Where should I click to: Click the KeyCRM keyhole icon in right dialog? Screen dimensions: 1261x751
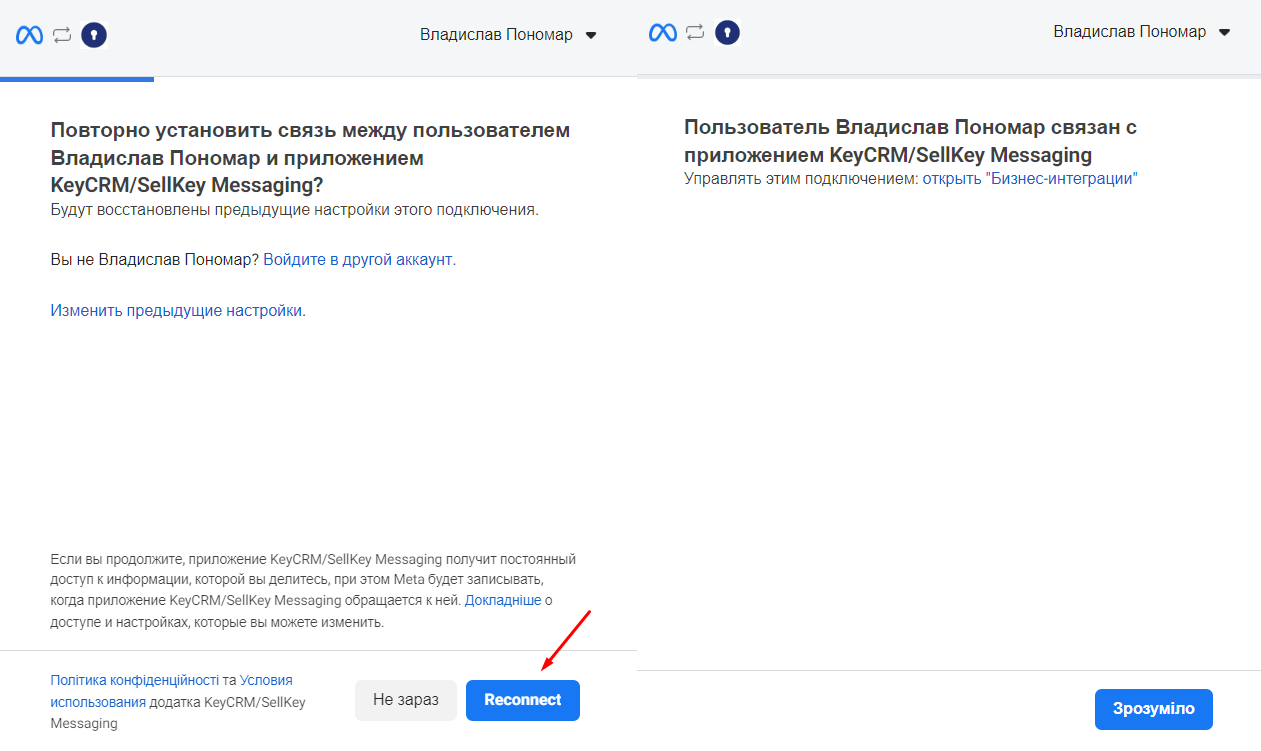[727, 33]
